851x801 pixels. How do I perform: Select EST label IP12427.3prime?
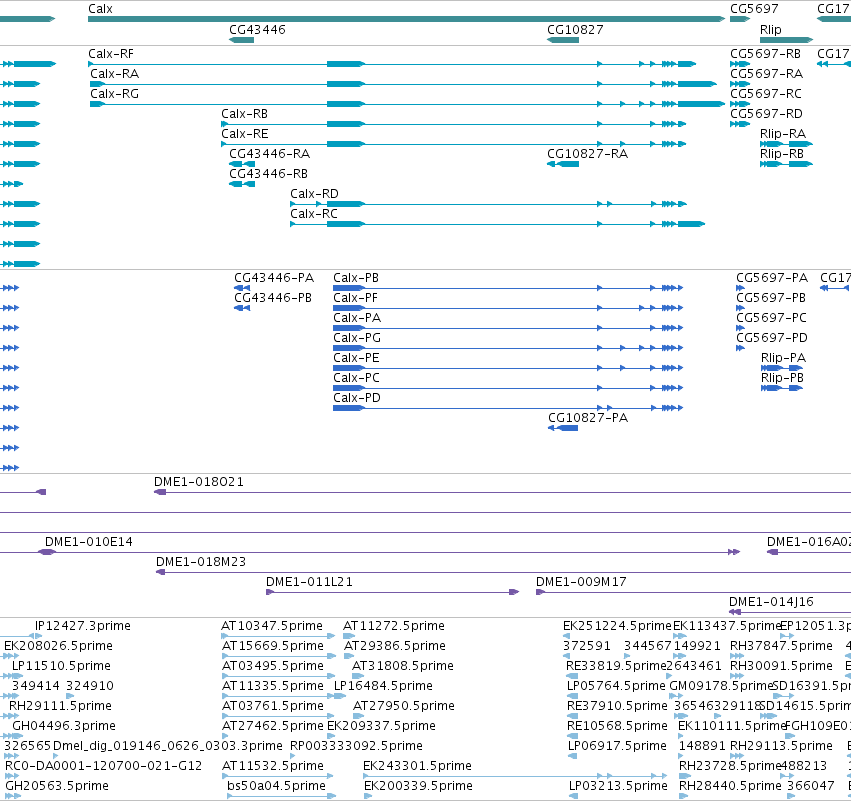coord(83,626)
